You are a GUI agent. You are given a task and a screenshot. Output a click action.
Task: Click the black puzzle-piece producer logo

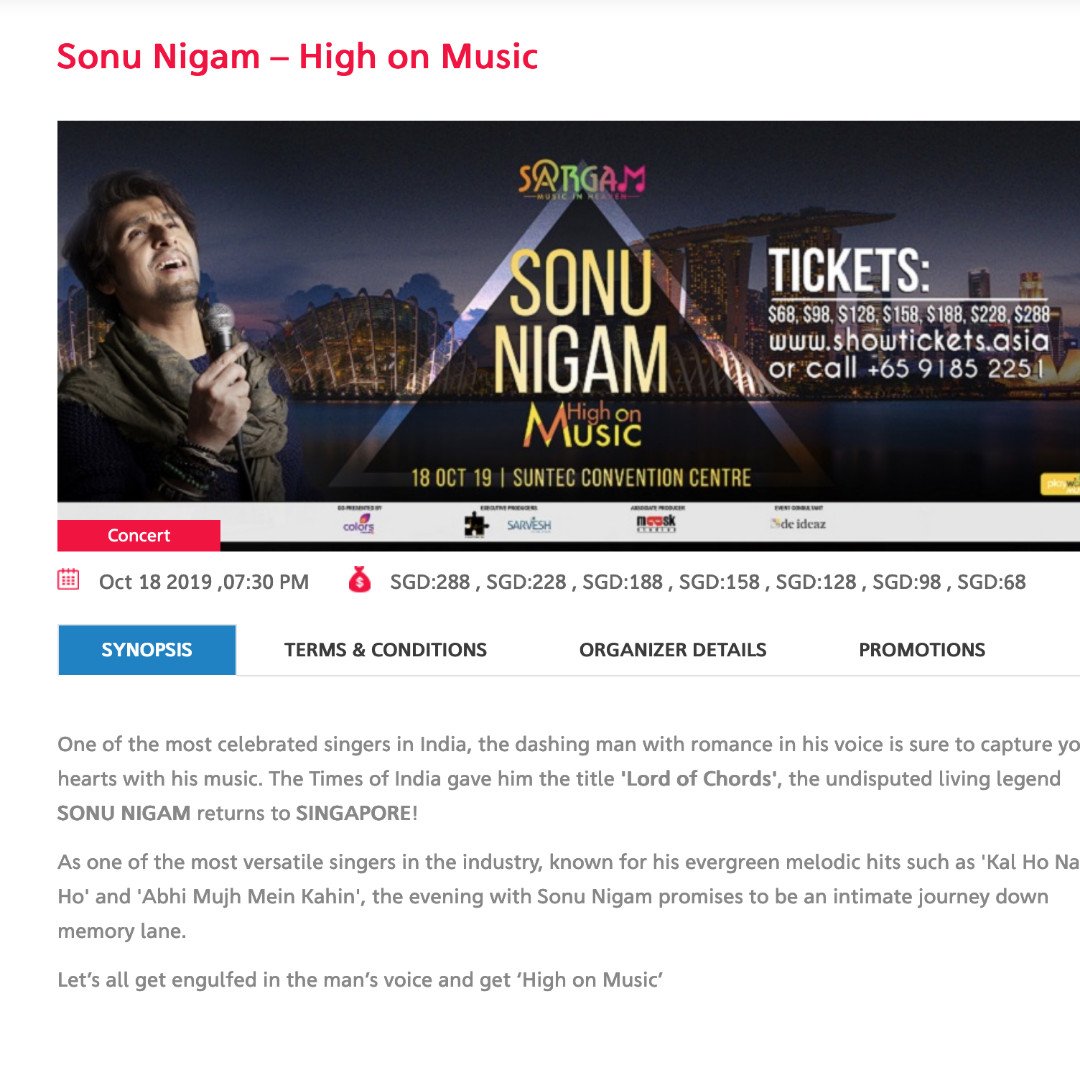[477, 524]
